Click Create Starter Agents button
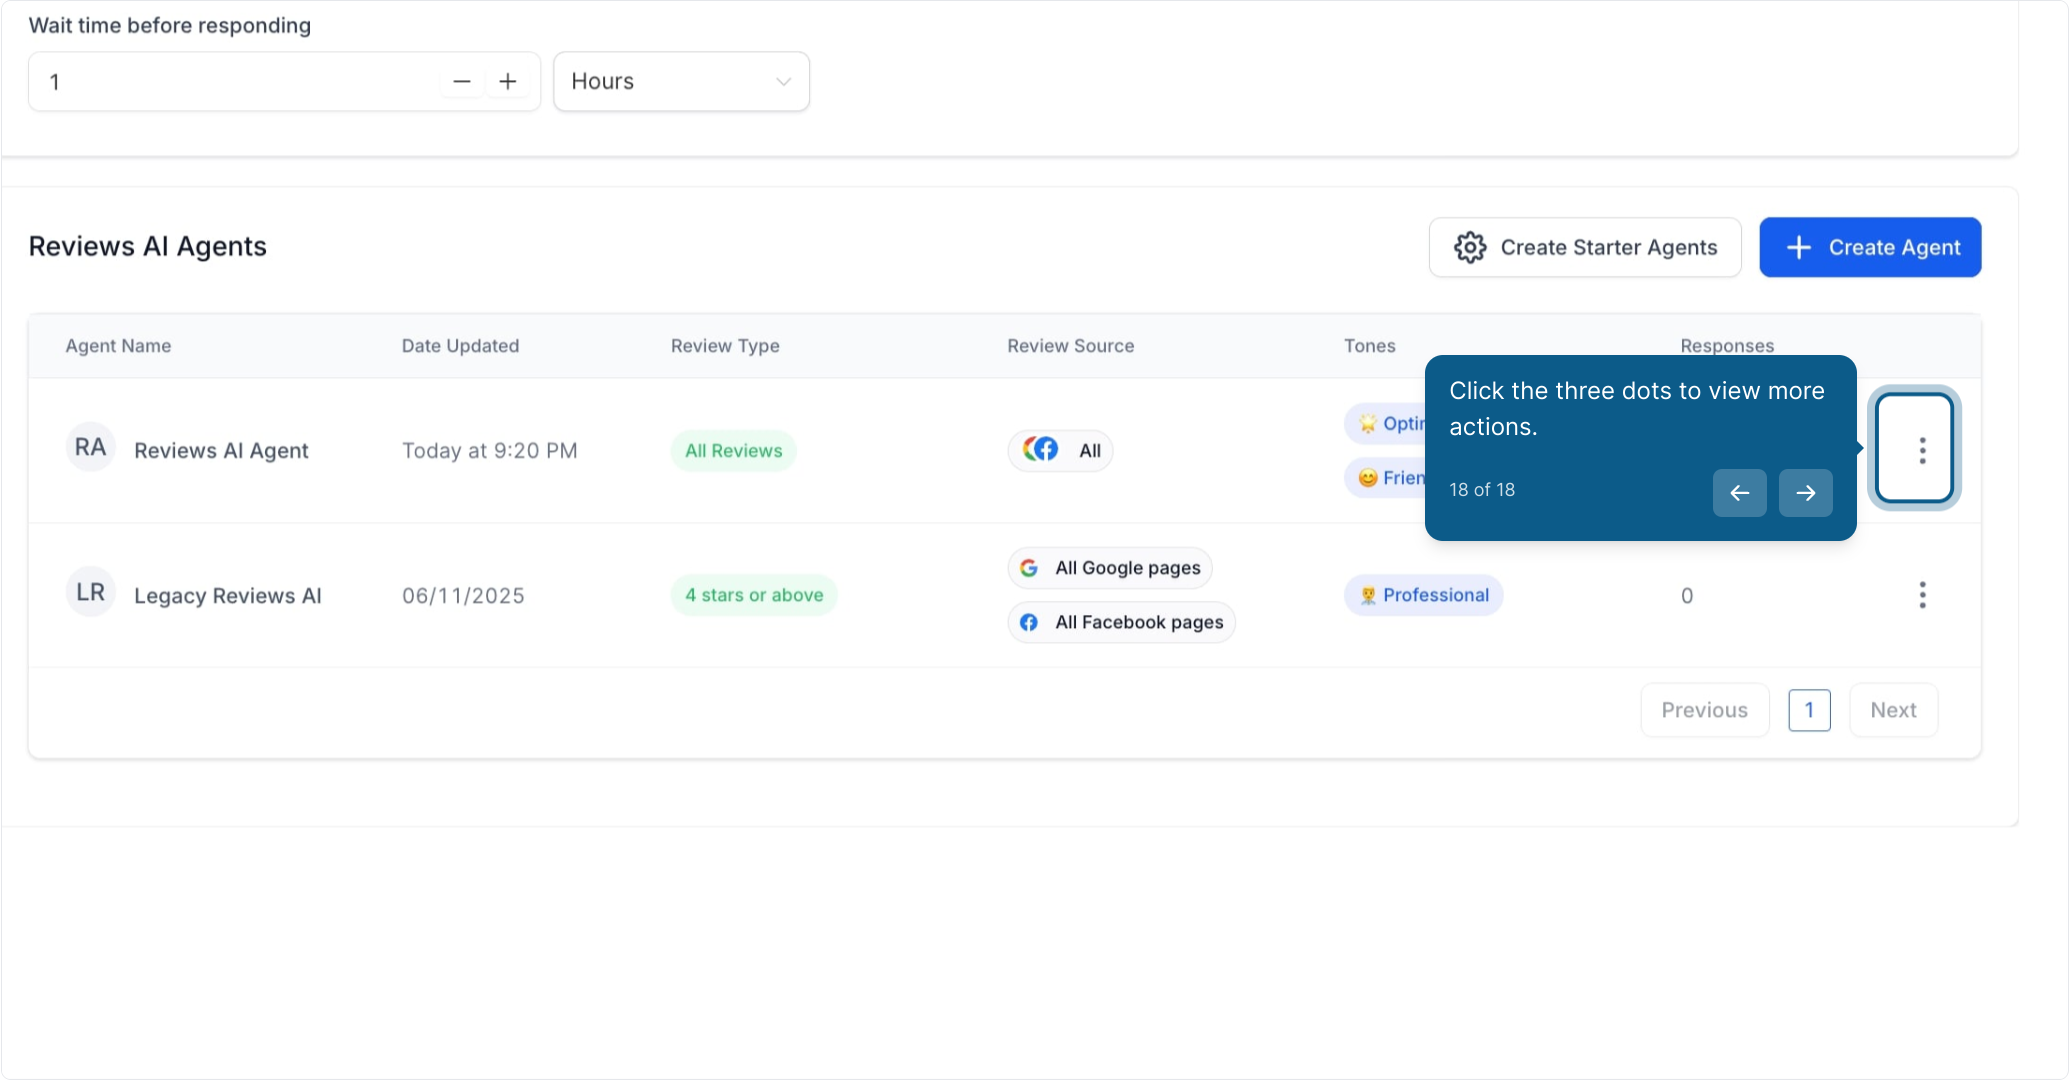The height and width of the screenshot is (1080, 2070). [1585, 247]
